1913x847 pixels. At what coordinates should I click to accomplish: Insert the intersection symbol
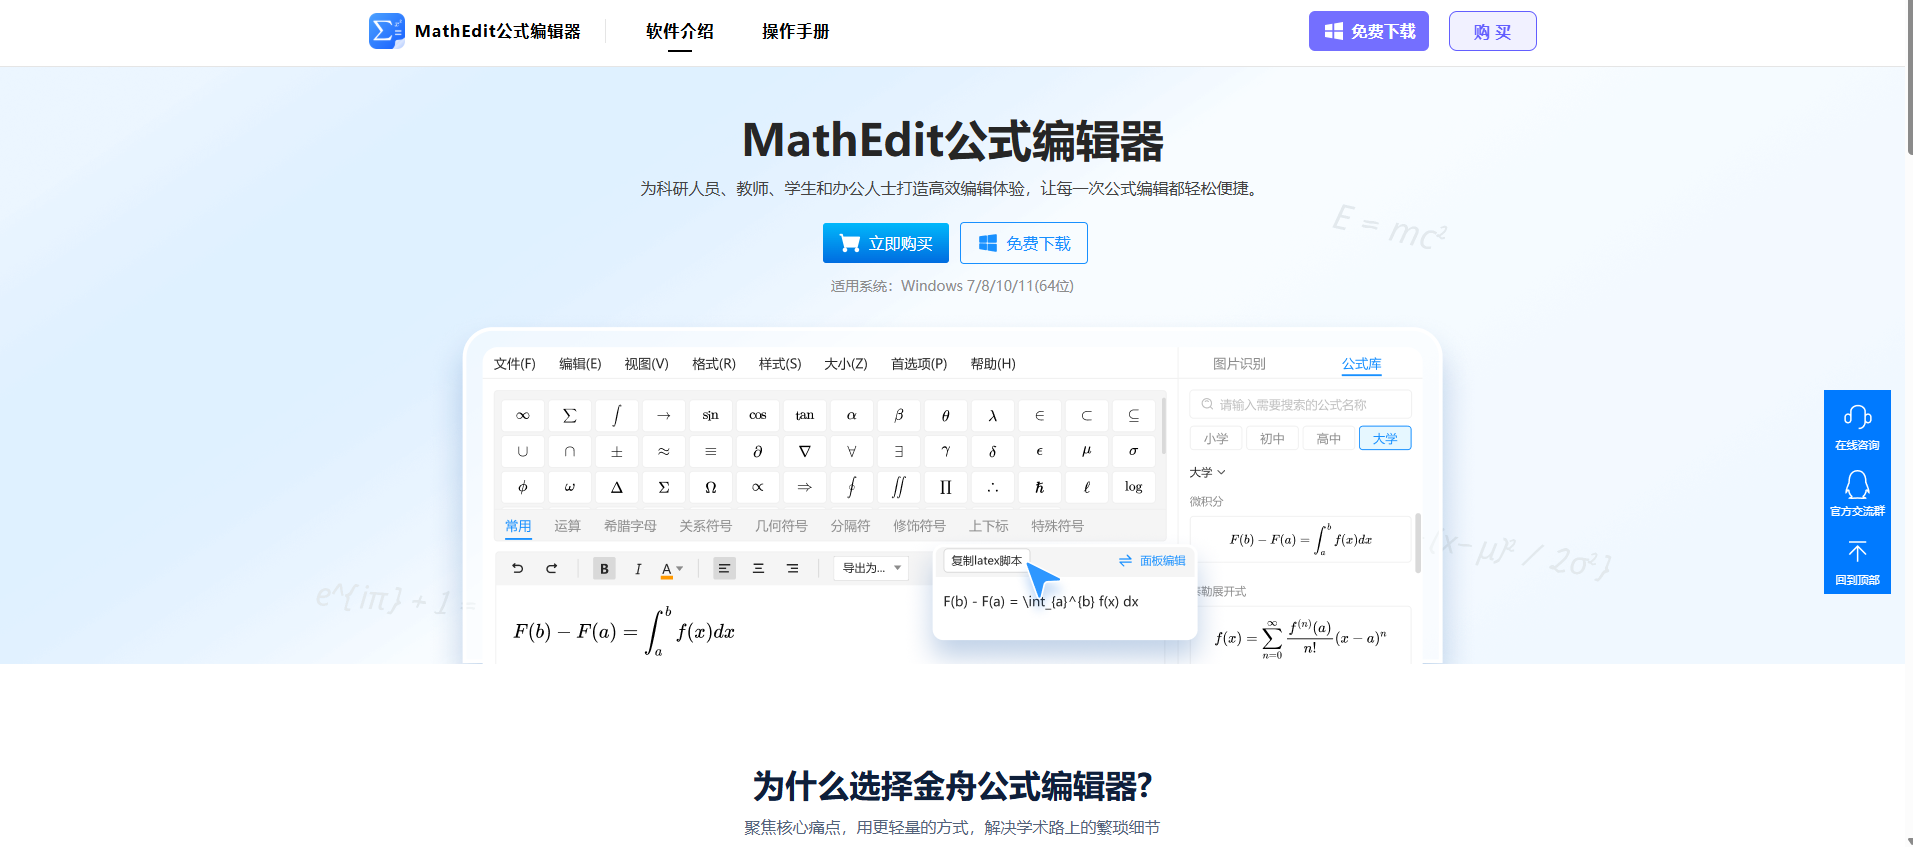569,451
